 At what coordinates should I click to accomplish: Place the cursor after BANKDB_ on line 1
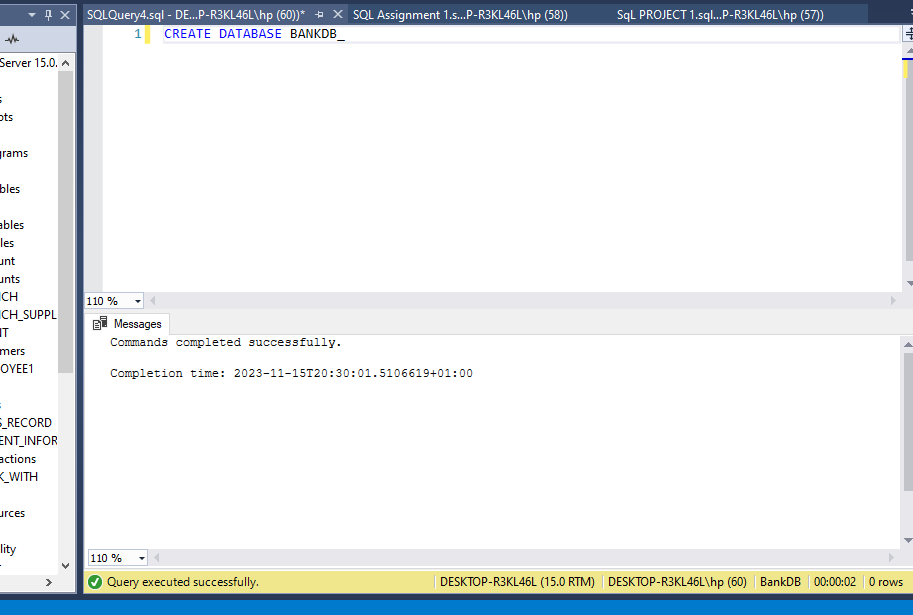345,33
